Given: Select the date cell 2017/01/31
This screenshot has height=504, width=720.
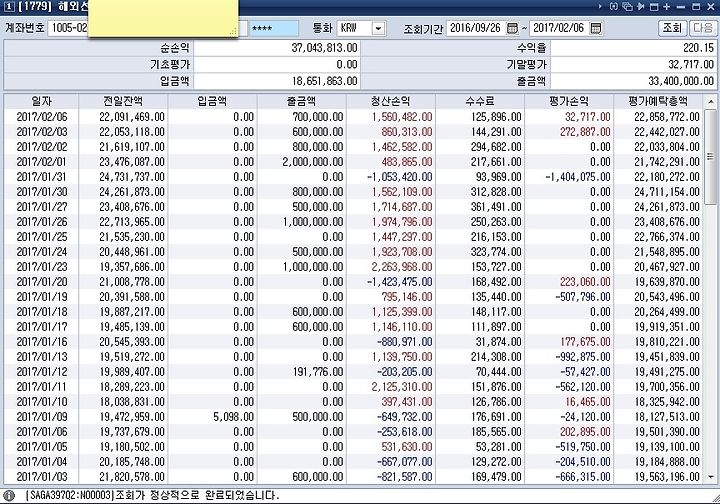Looking at the screenshot, I should [42, 177].
